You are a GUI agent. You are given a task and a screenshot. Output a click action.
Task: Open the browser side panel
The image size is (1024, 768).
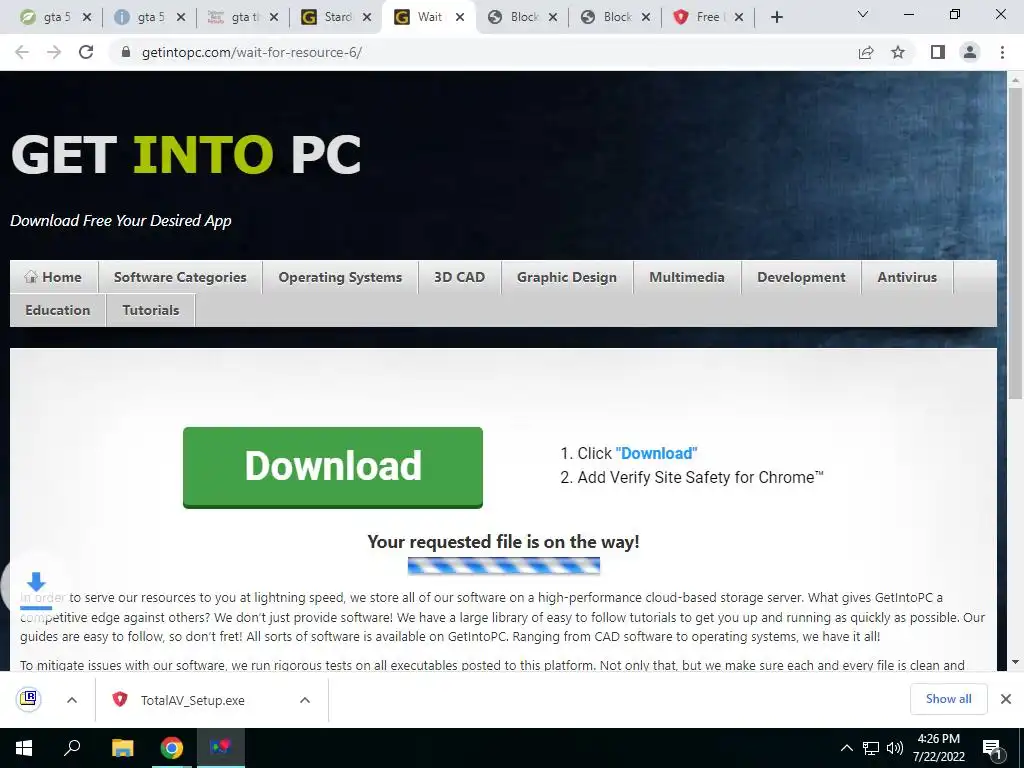pyautogui.click(x=938, y=52)
